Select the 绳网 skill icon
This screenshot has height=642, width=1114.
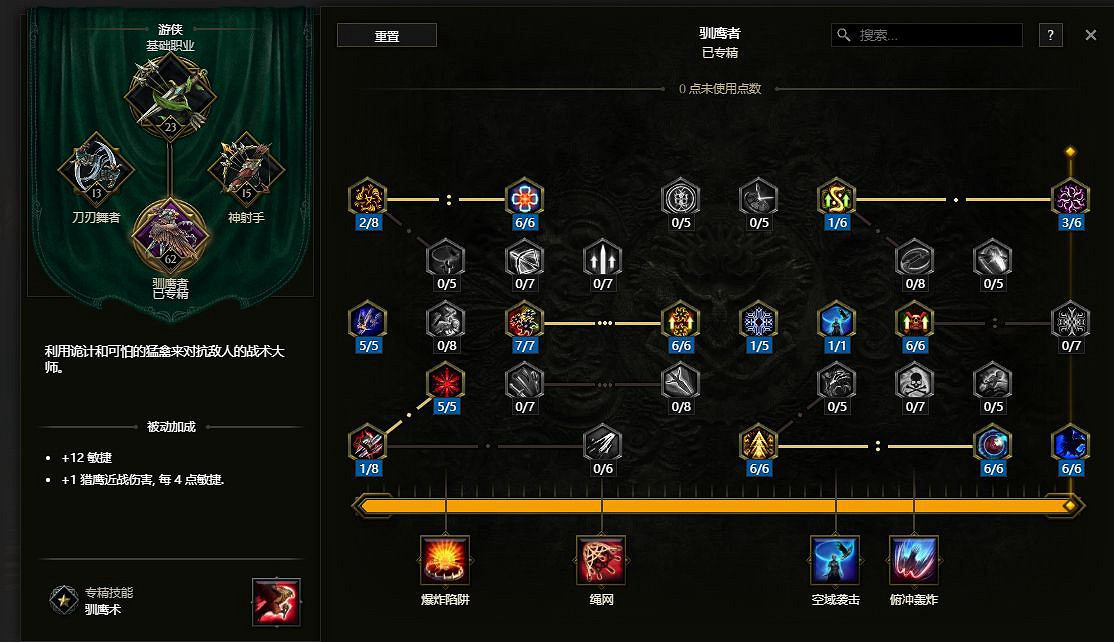[x=602, y=560]
